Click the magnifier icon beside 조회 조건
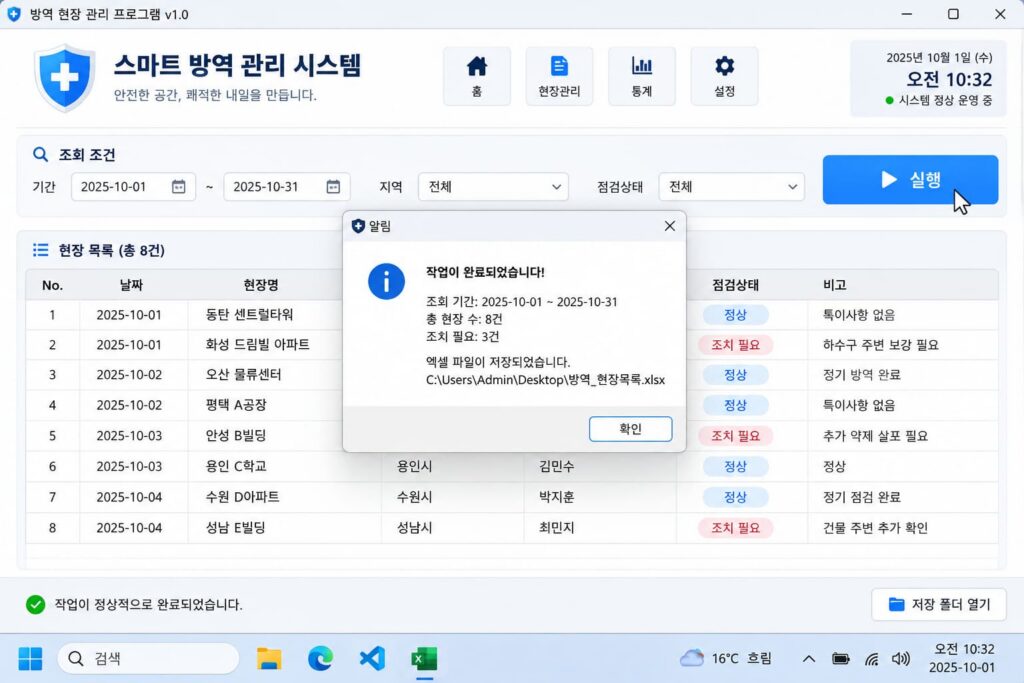Viewport: 1024px width, 683px height. [x=40, y=155]
